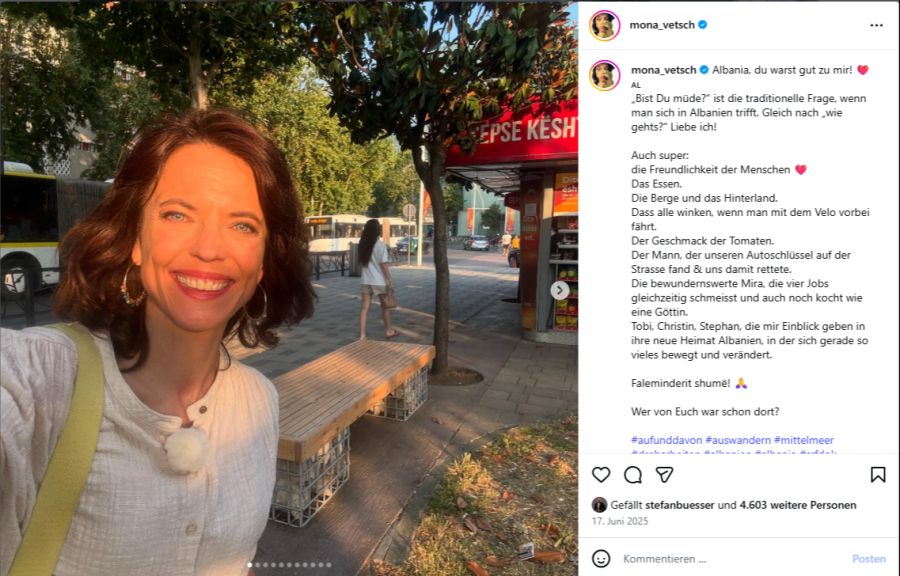This screenshot has width=900, height=576.
Task: Open mona_vetsch username in caption
Action: [x=664, y=70]
